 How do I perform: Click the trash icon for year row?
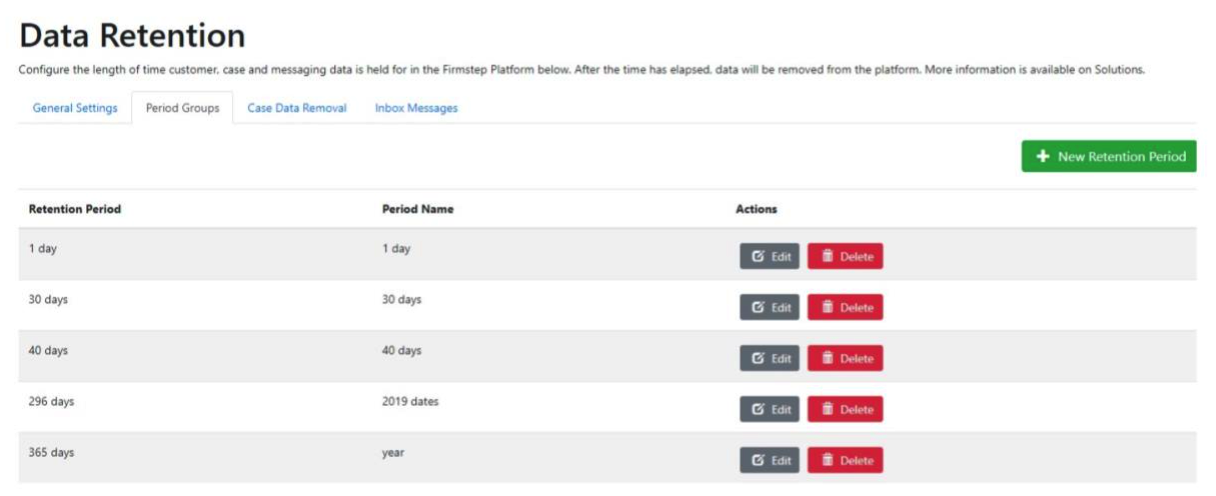pos(827,461)
